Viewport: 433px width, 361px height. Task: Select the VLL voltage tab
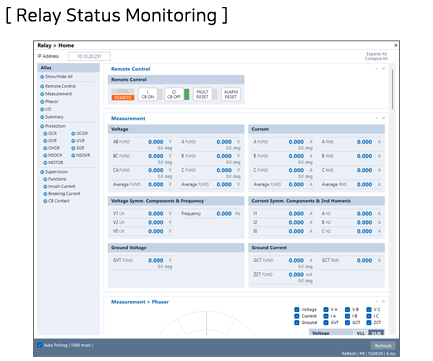361,333
